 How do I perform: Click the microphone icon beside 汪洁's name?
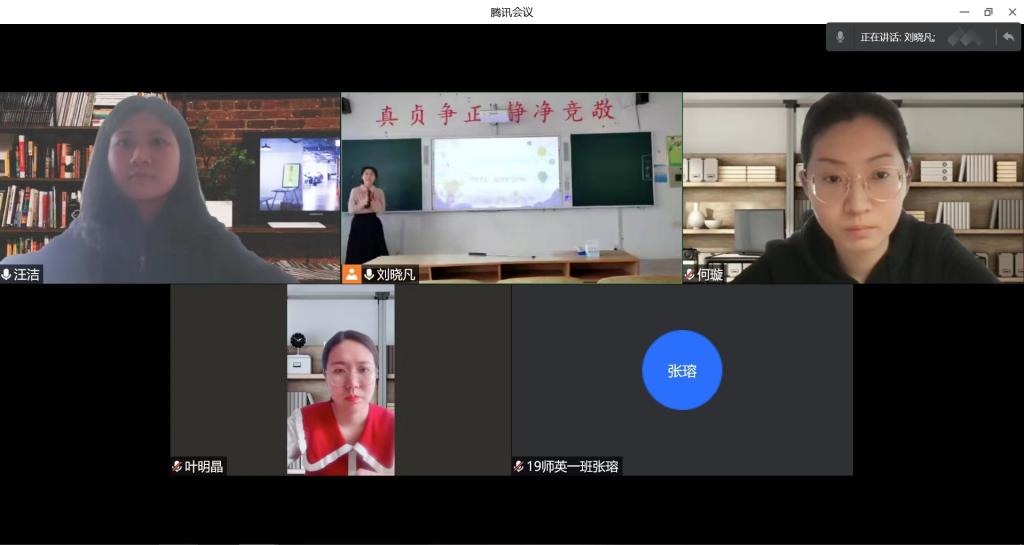(7, 274)
